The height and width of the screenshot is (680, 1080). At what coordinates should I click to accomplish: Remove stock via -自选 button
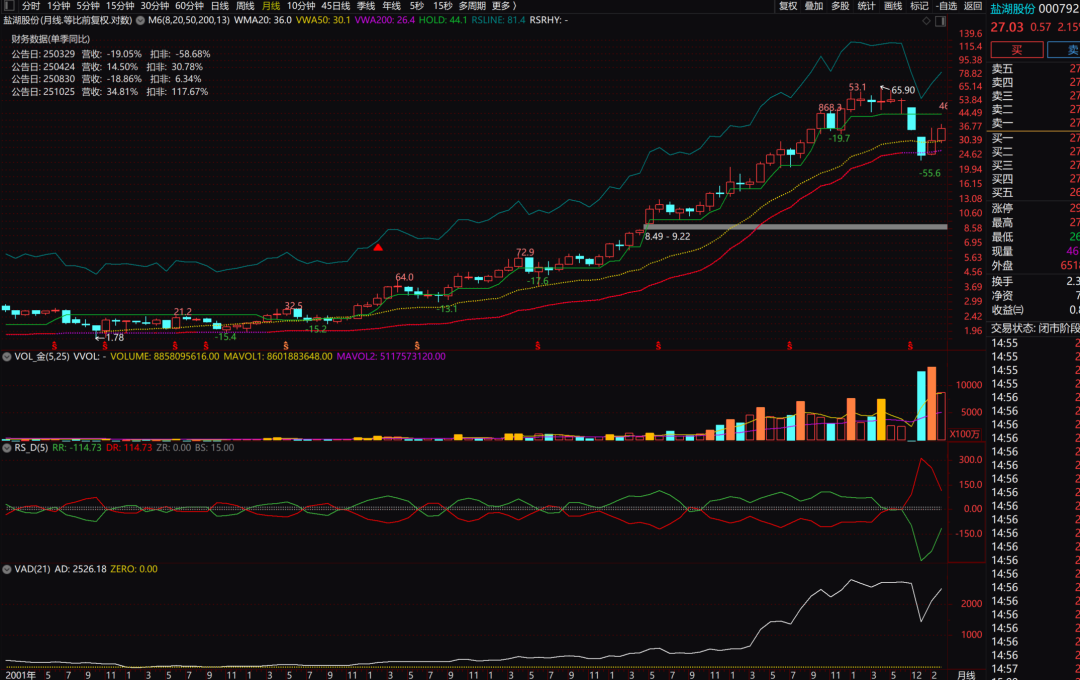coord(947,6)
